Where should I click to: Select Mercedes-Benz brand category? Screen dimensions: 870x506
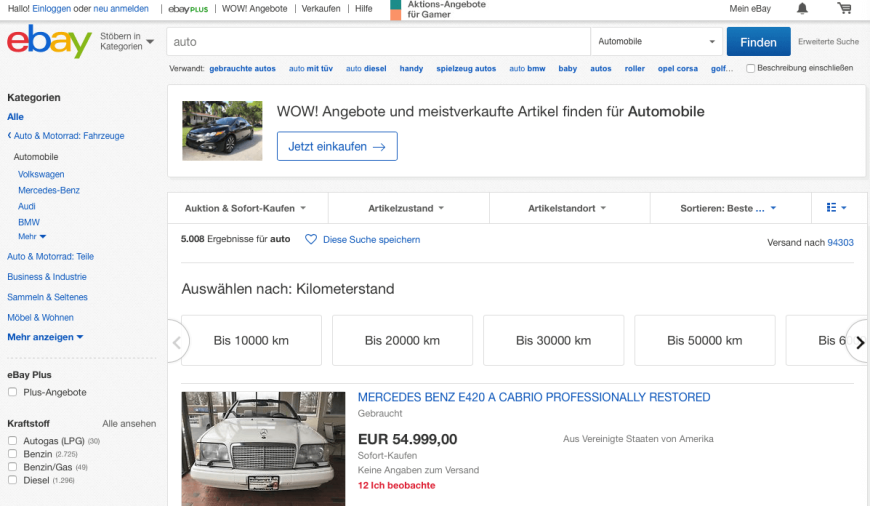click(49, 190)
